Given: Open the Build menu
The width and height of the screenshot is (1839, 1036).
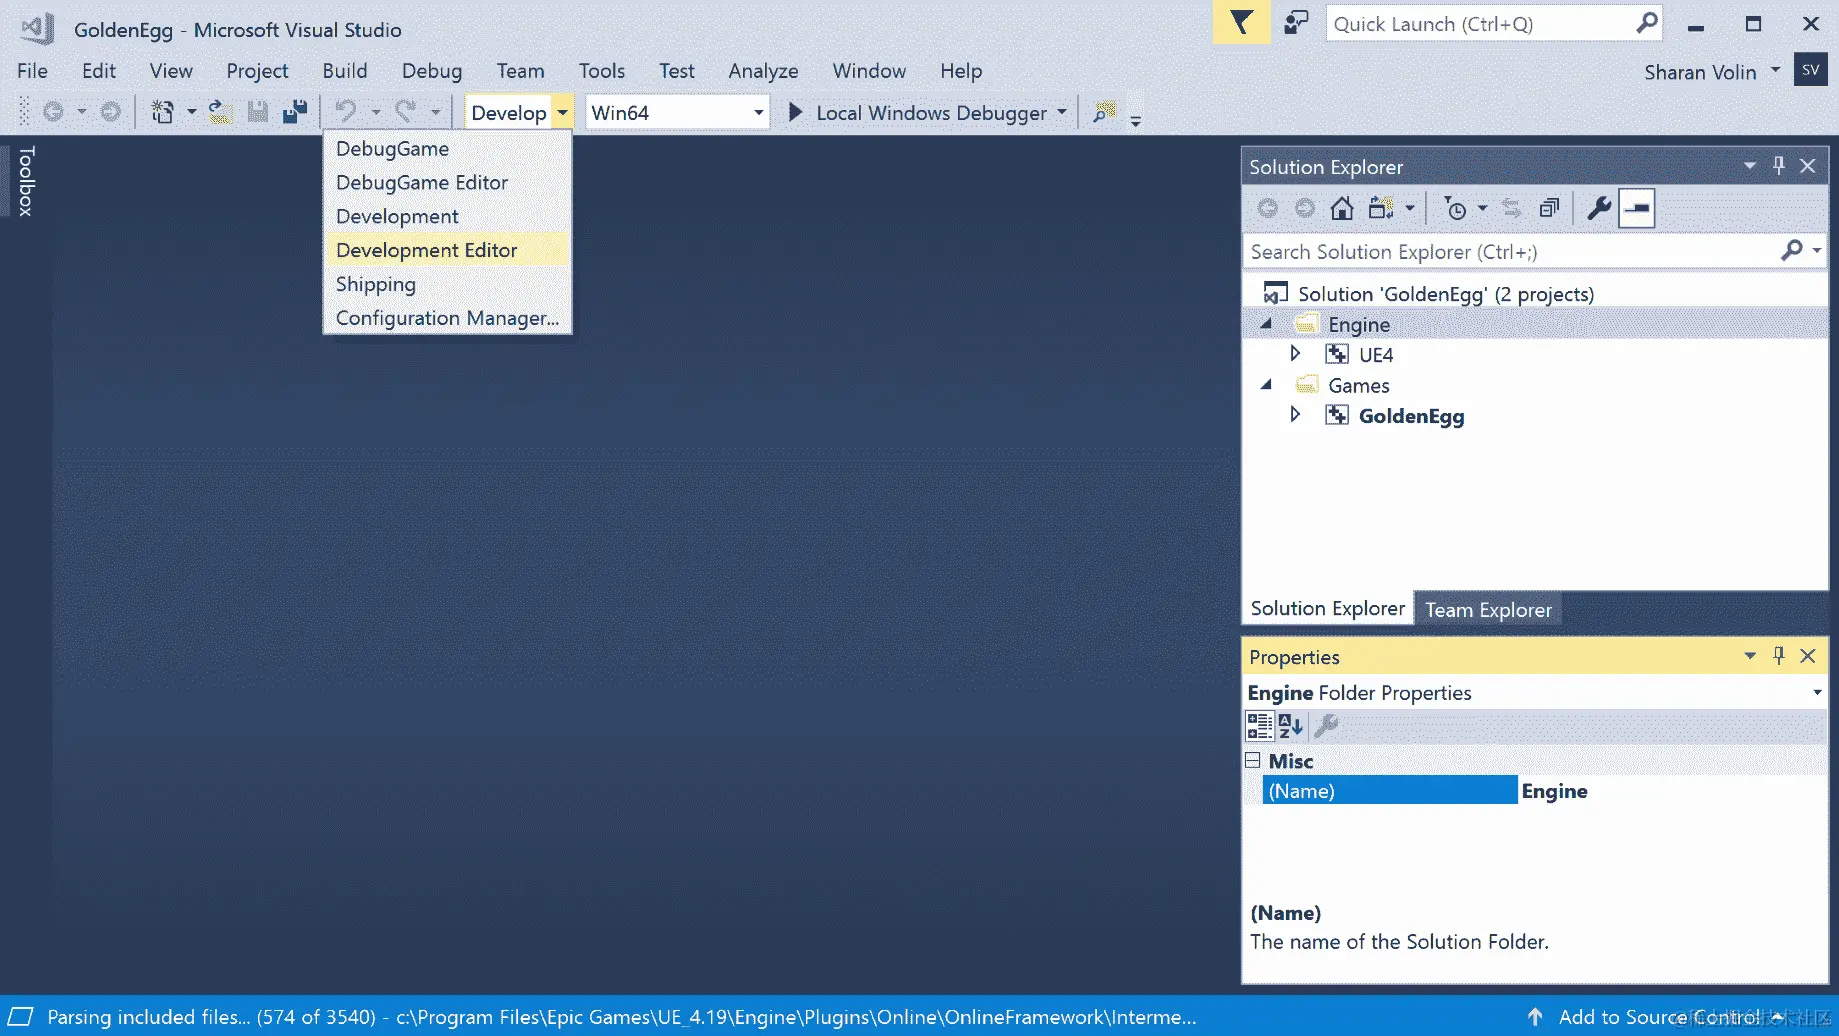Looking at the screenshot, I should pyautogui.click(x=345, y=71).
